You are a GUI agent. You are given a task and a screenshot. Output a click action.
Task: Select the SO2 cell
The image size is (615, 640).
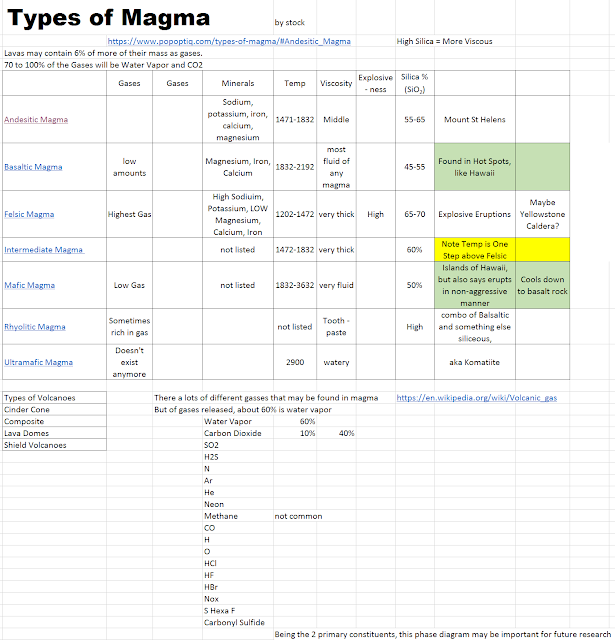coord(238,445)
